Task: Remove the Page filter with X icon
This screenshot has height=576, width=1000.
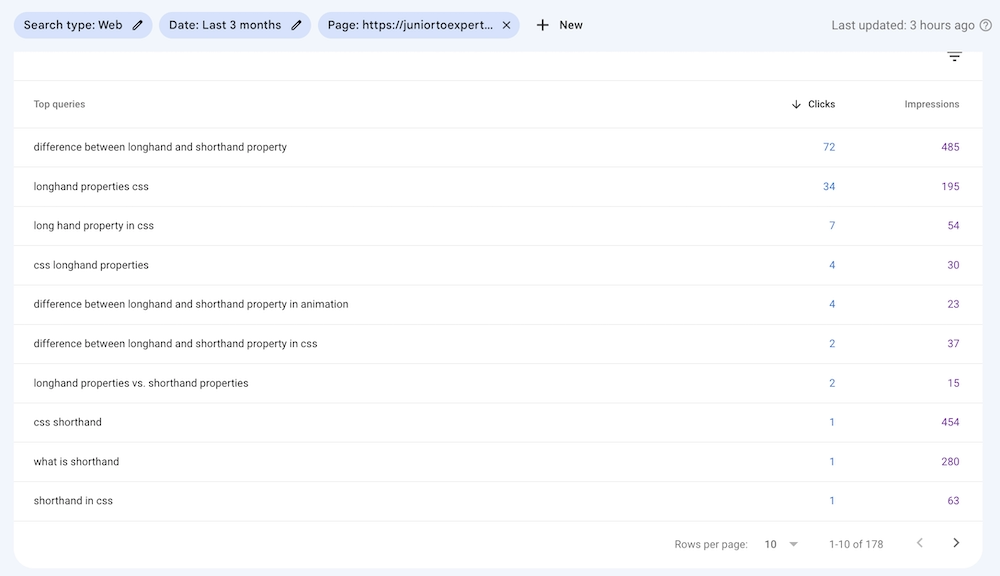Action: (506, 26)
